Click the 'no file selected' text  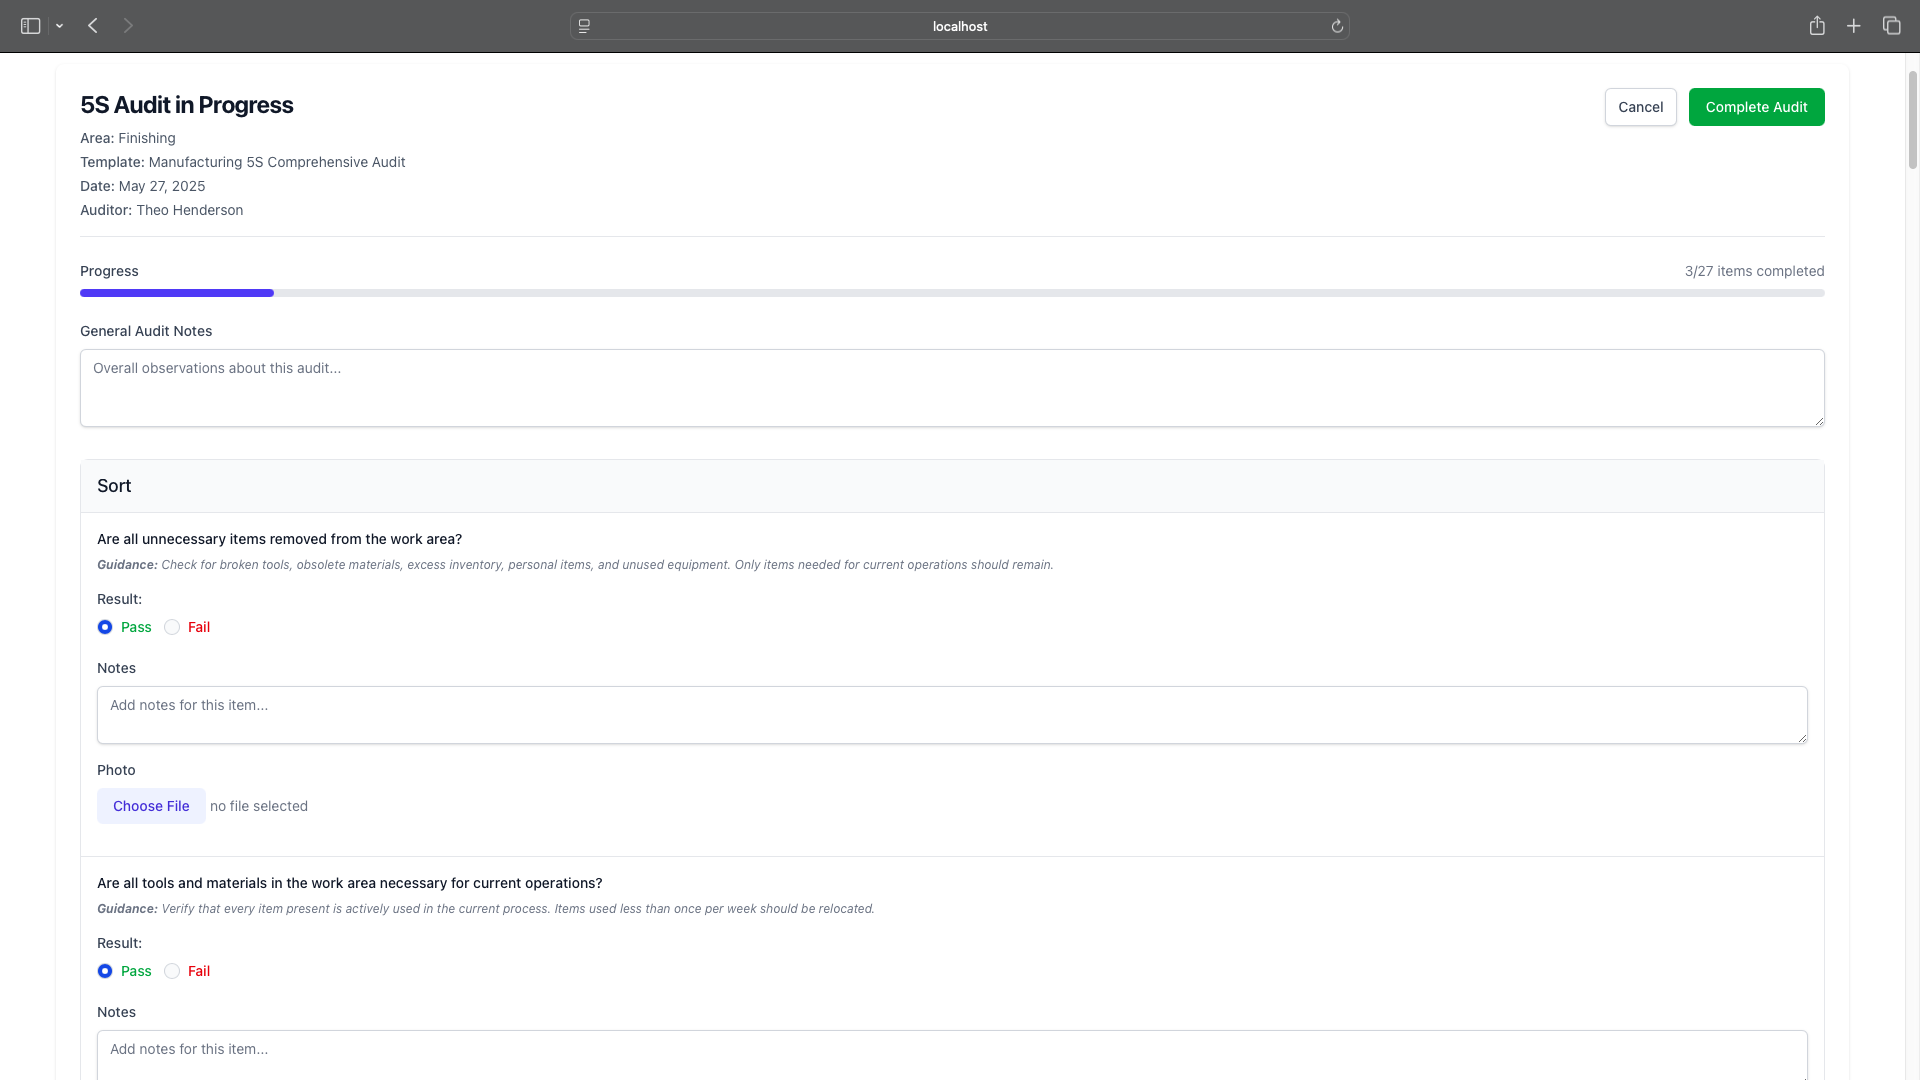(259, 806)
